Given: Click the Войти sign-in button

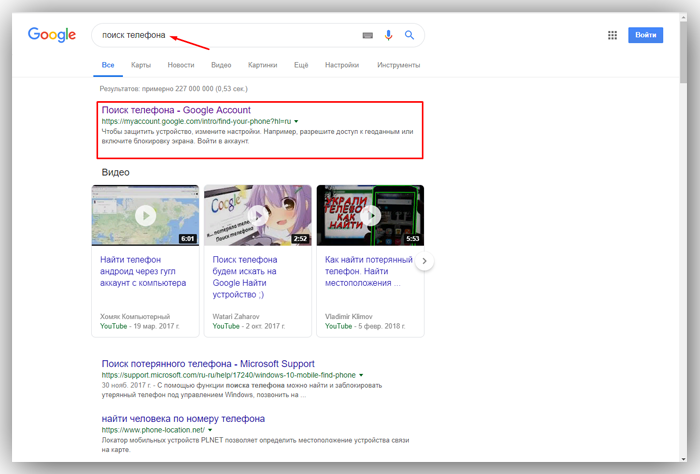Looking at the screenshot, I should [646, 35].
